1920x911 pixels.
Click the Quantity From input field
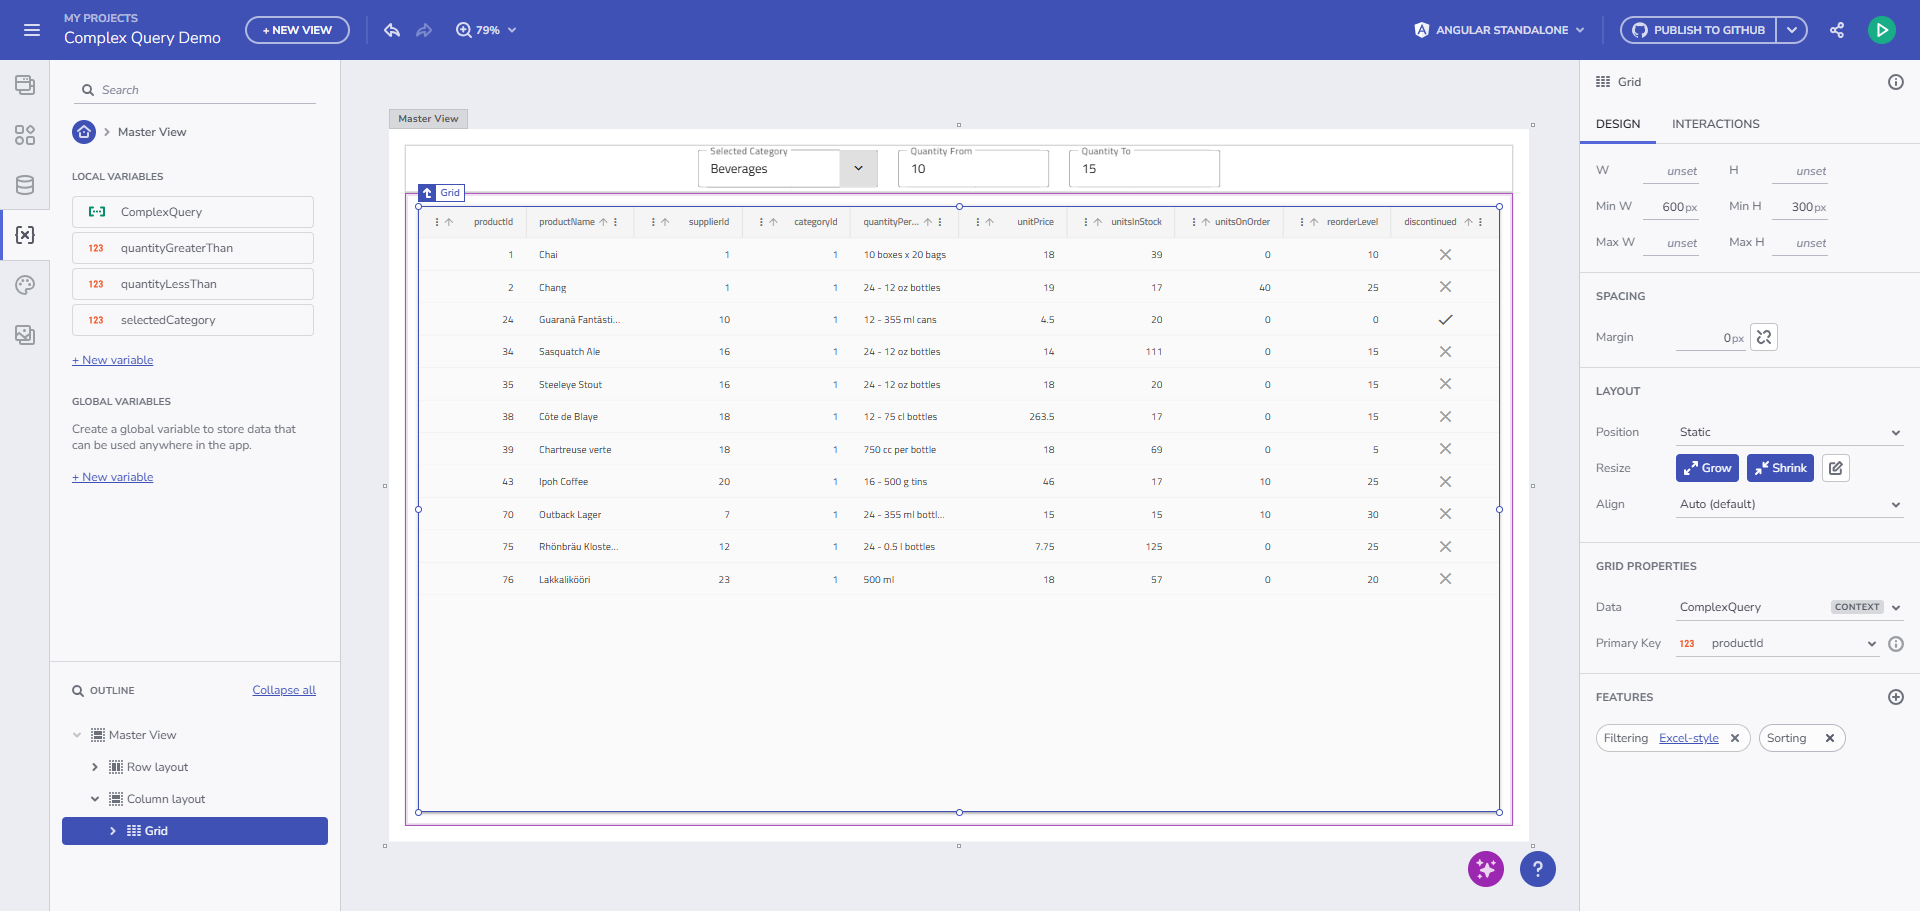tap(972, 169)
